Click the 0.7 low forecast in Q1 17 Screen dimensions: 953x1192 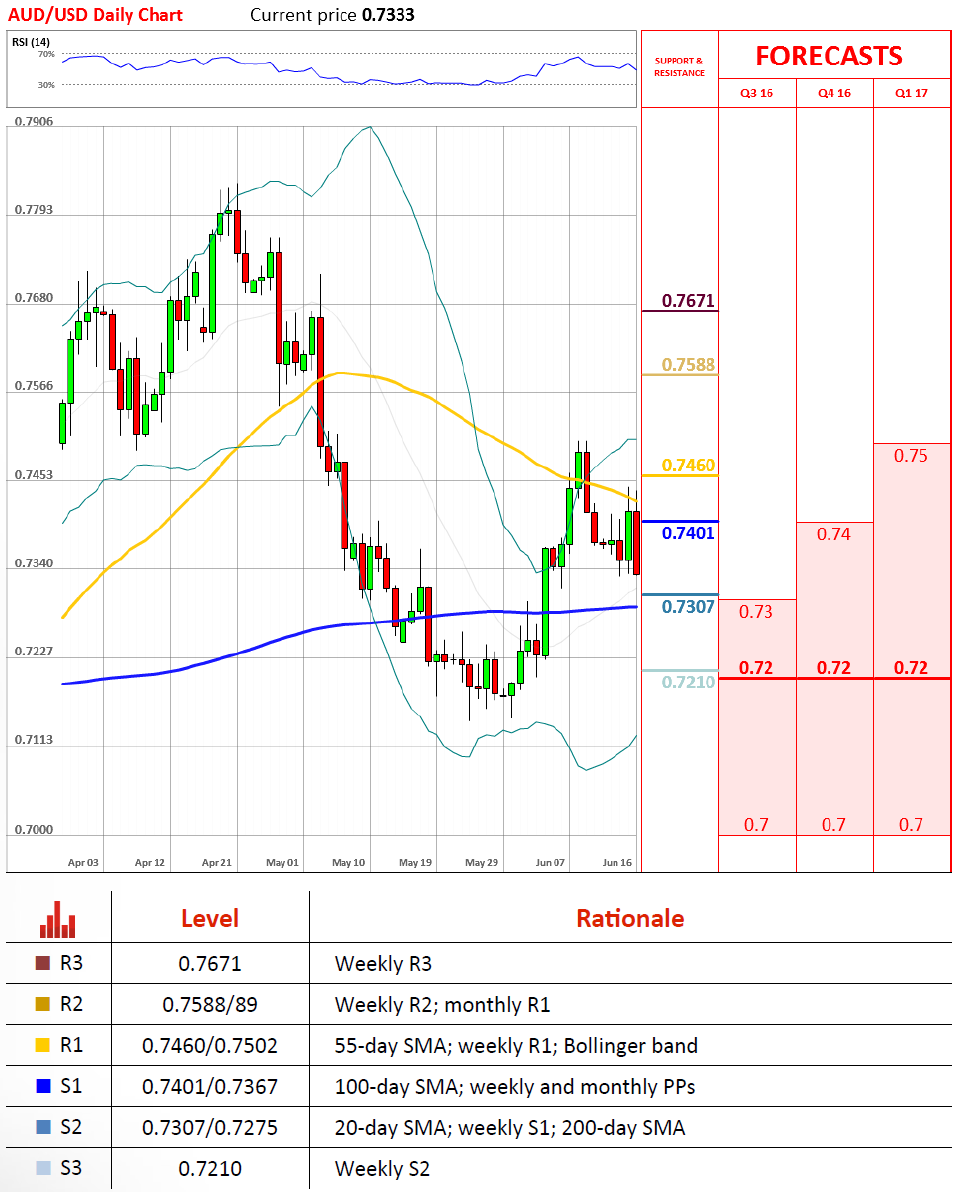pos(910,824)
